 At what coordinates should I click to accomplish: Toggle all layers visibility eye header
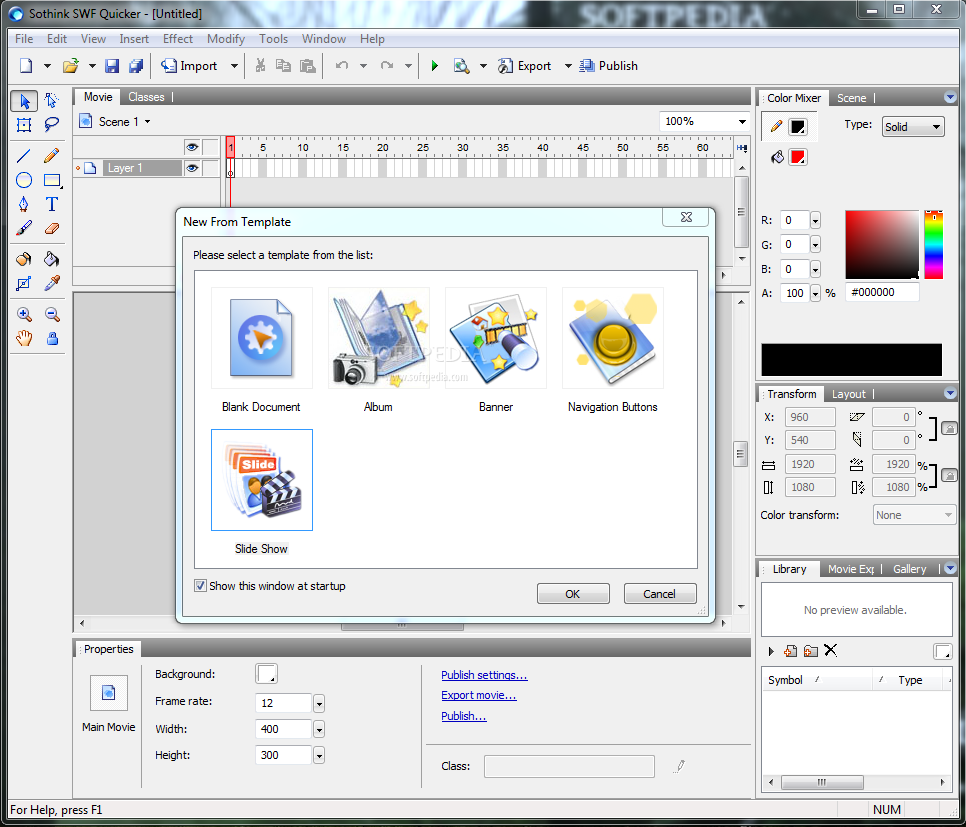[x=192, y=147]
